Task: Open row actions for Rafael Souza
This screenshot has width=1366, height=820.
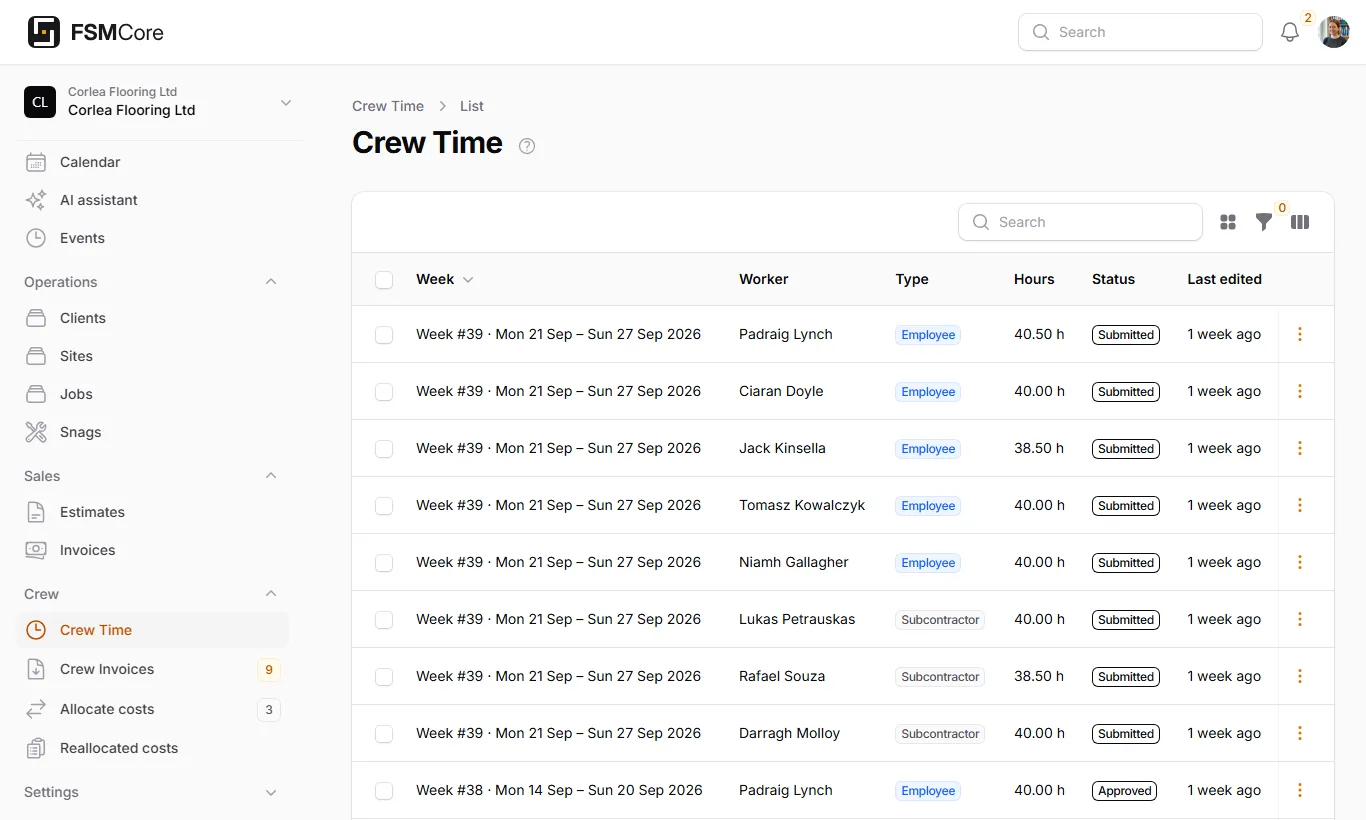Action: 1300,676
